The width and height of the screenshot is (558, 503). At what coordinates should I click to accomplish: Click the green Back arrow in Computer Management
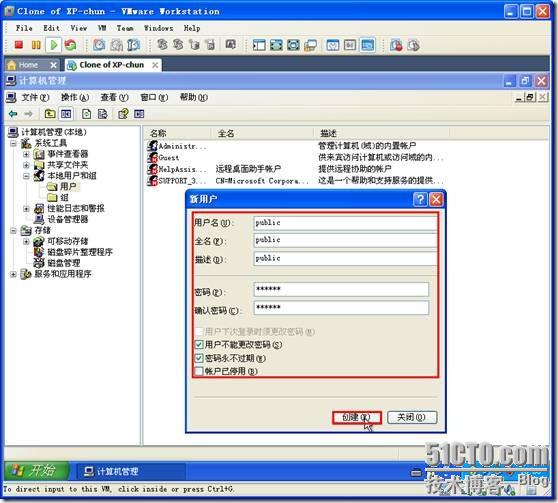[x=13, y=114]
